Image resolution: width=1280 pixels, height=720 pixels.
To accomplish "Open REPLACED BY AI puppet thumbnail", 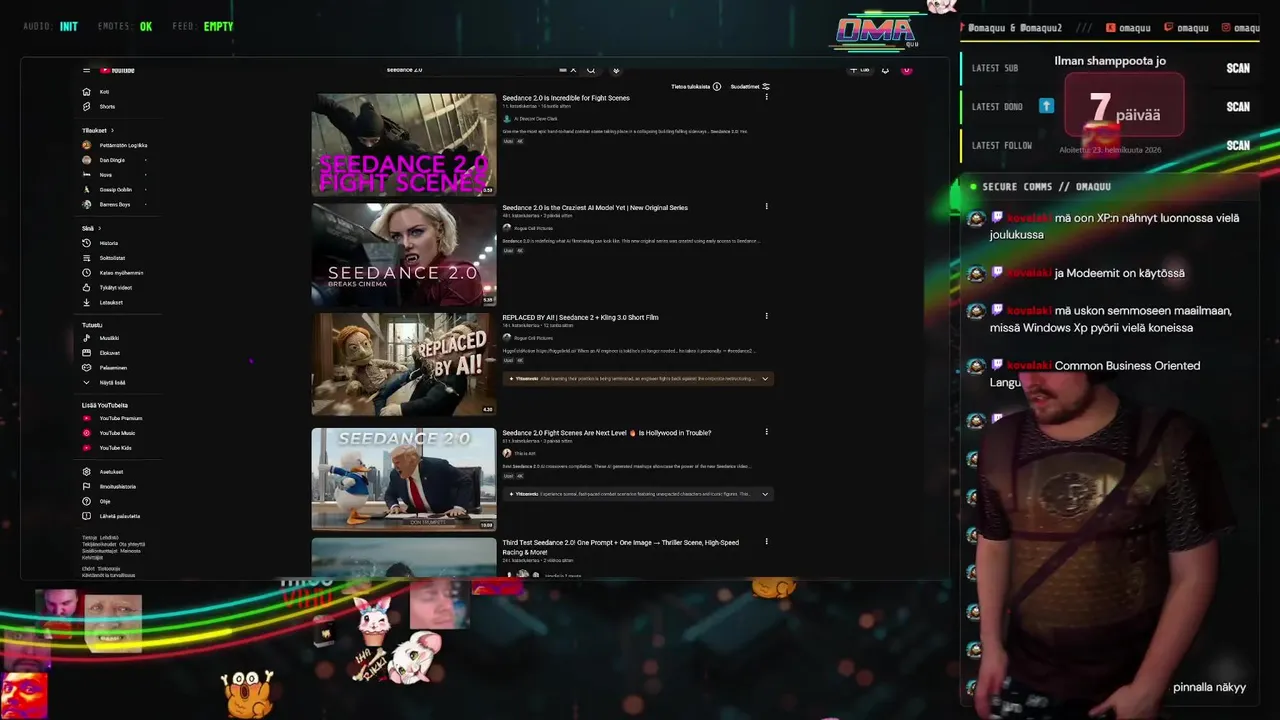I will tap(404, 364).
